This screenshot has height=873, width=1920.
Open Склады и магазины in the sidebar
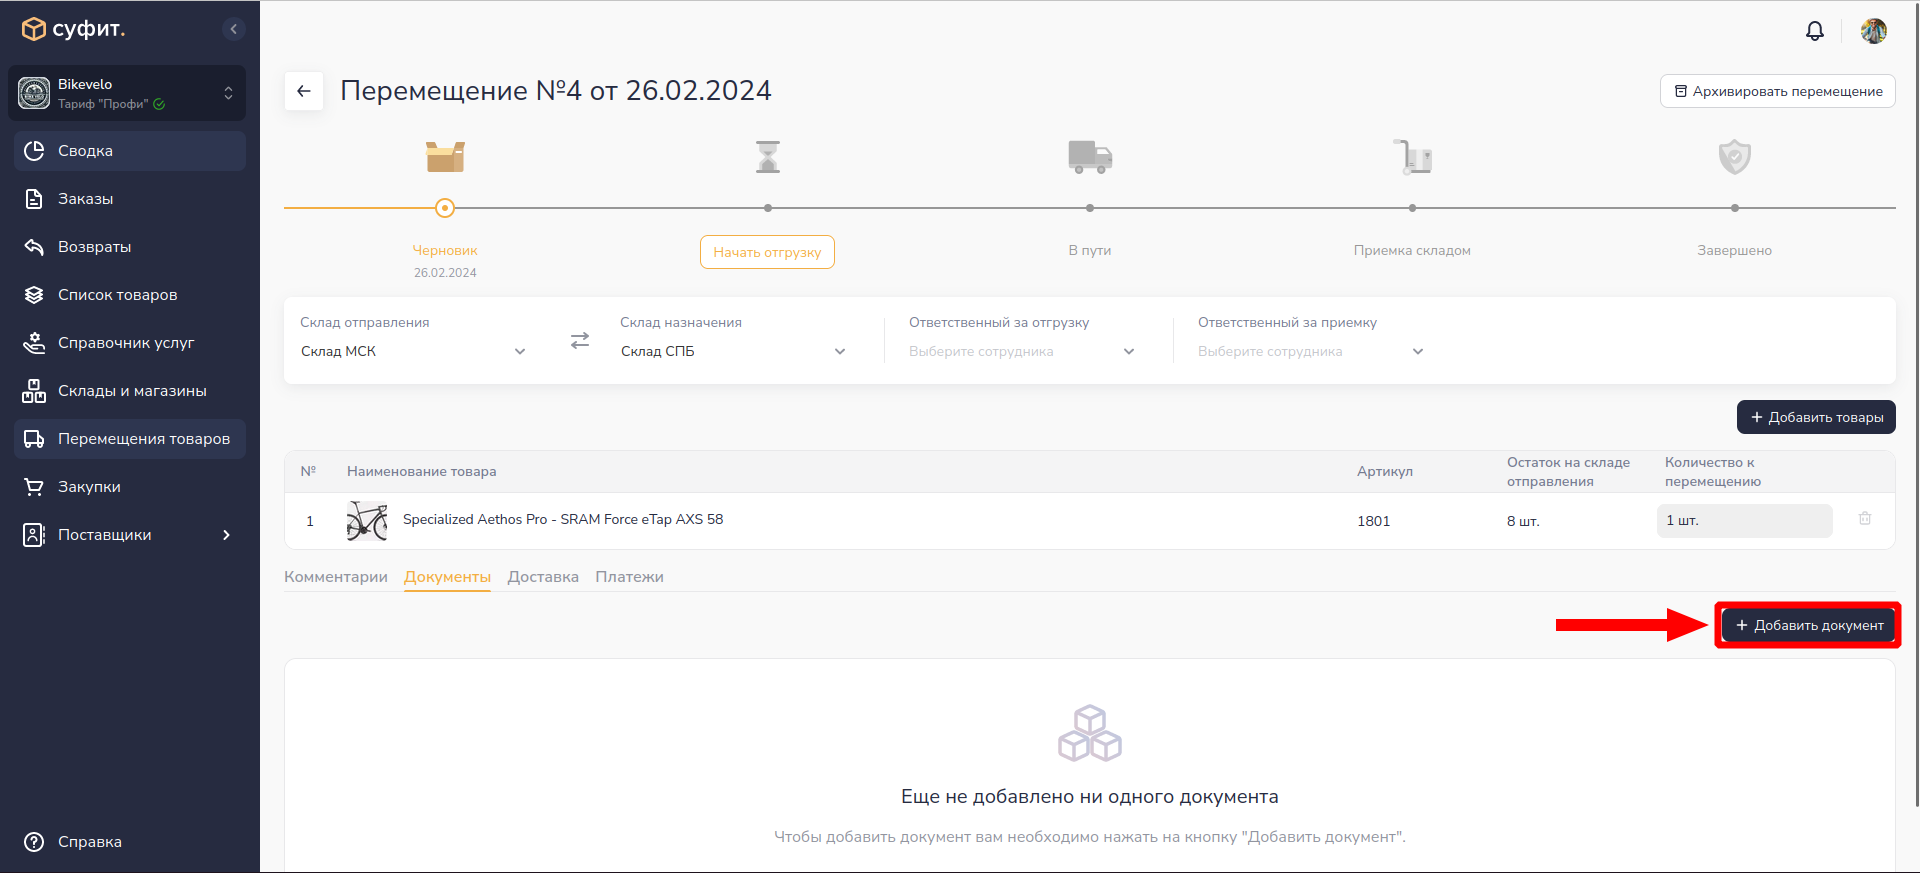point(130,391)
